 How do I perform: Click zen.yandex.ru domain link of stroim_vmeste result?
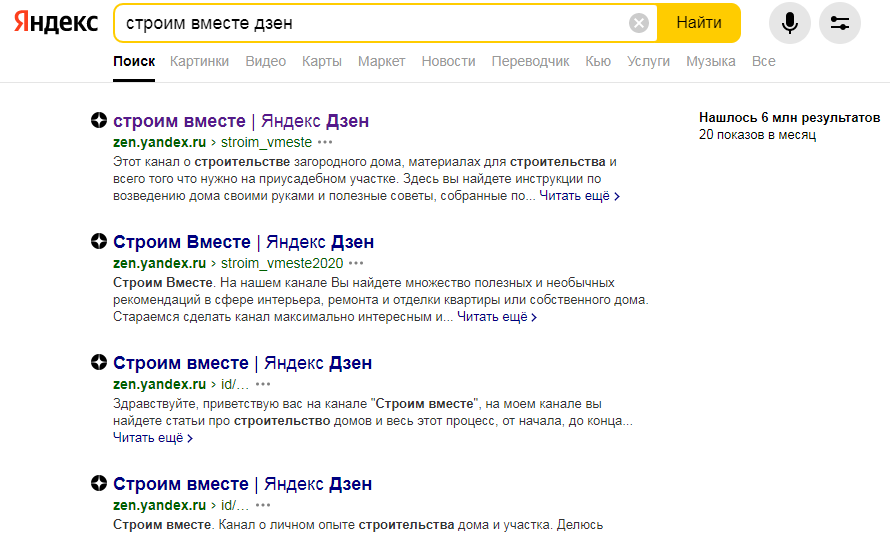(159, 142)
